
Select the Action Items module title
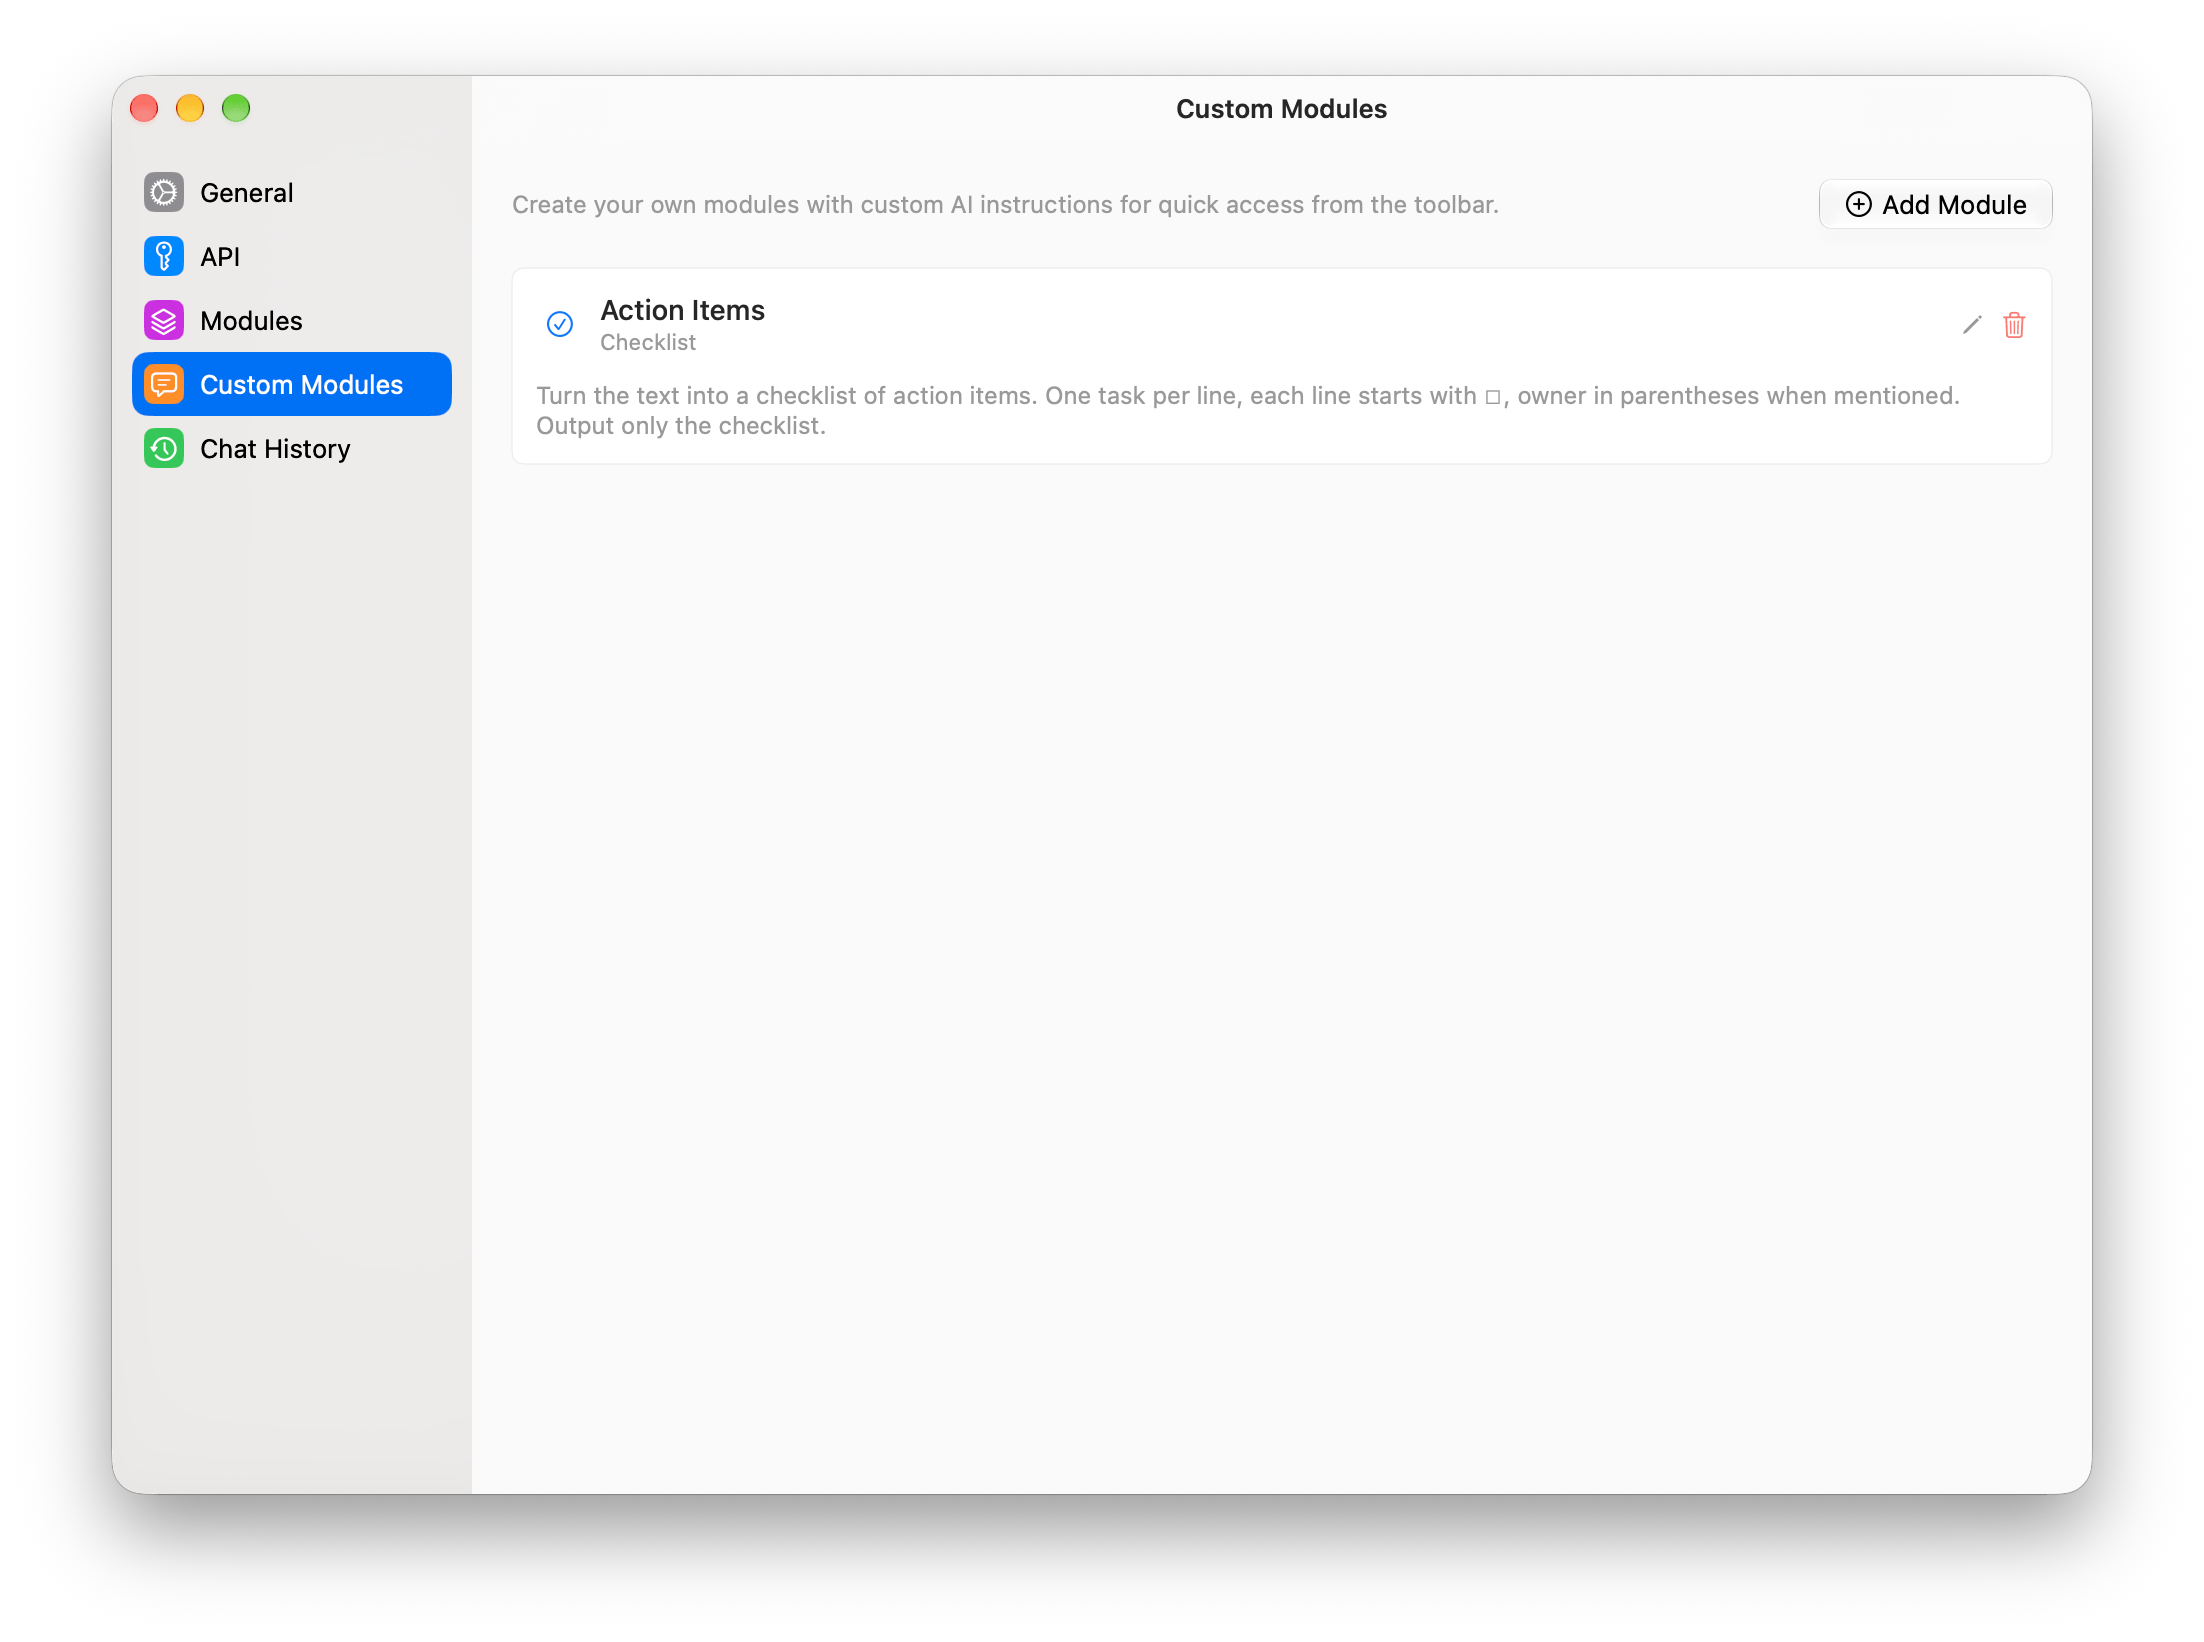coord(682,310)
